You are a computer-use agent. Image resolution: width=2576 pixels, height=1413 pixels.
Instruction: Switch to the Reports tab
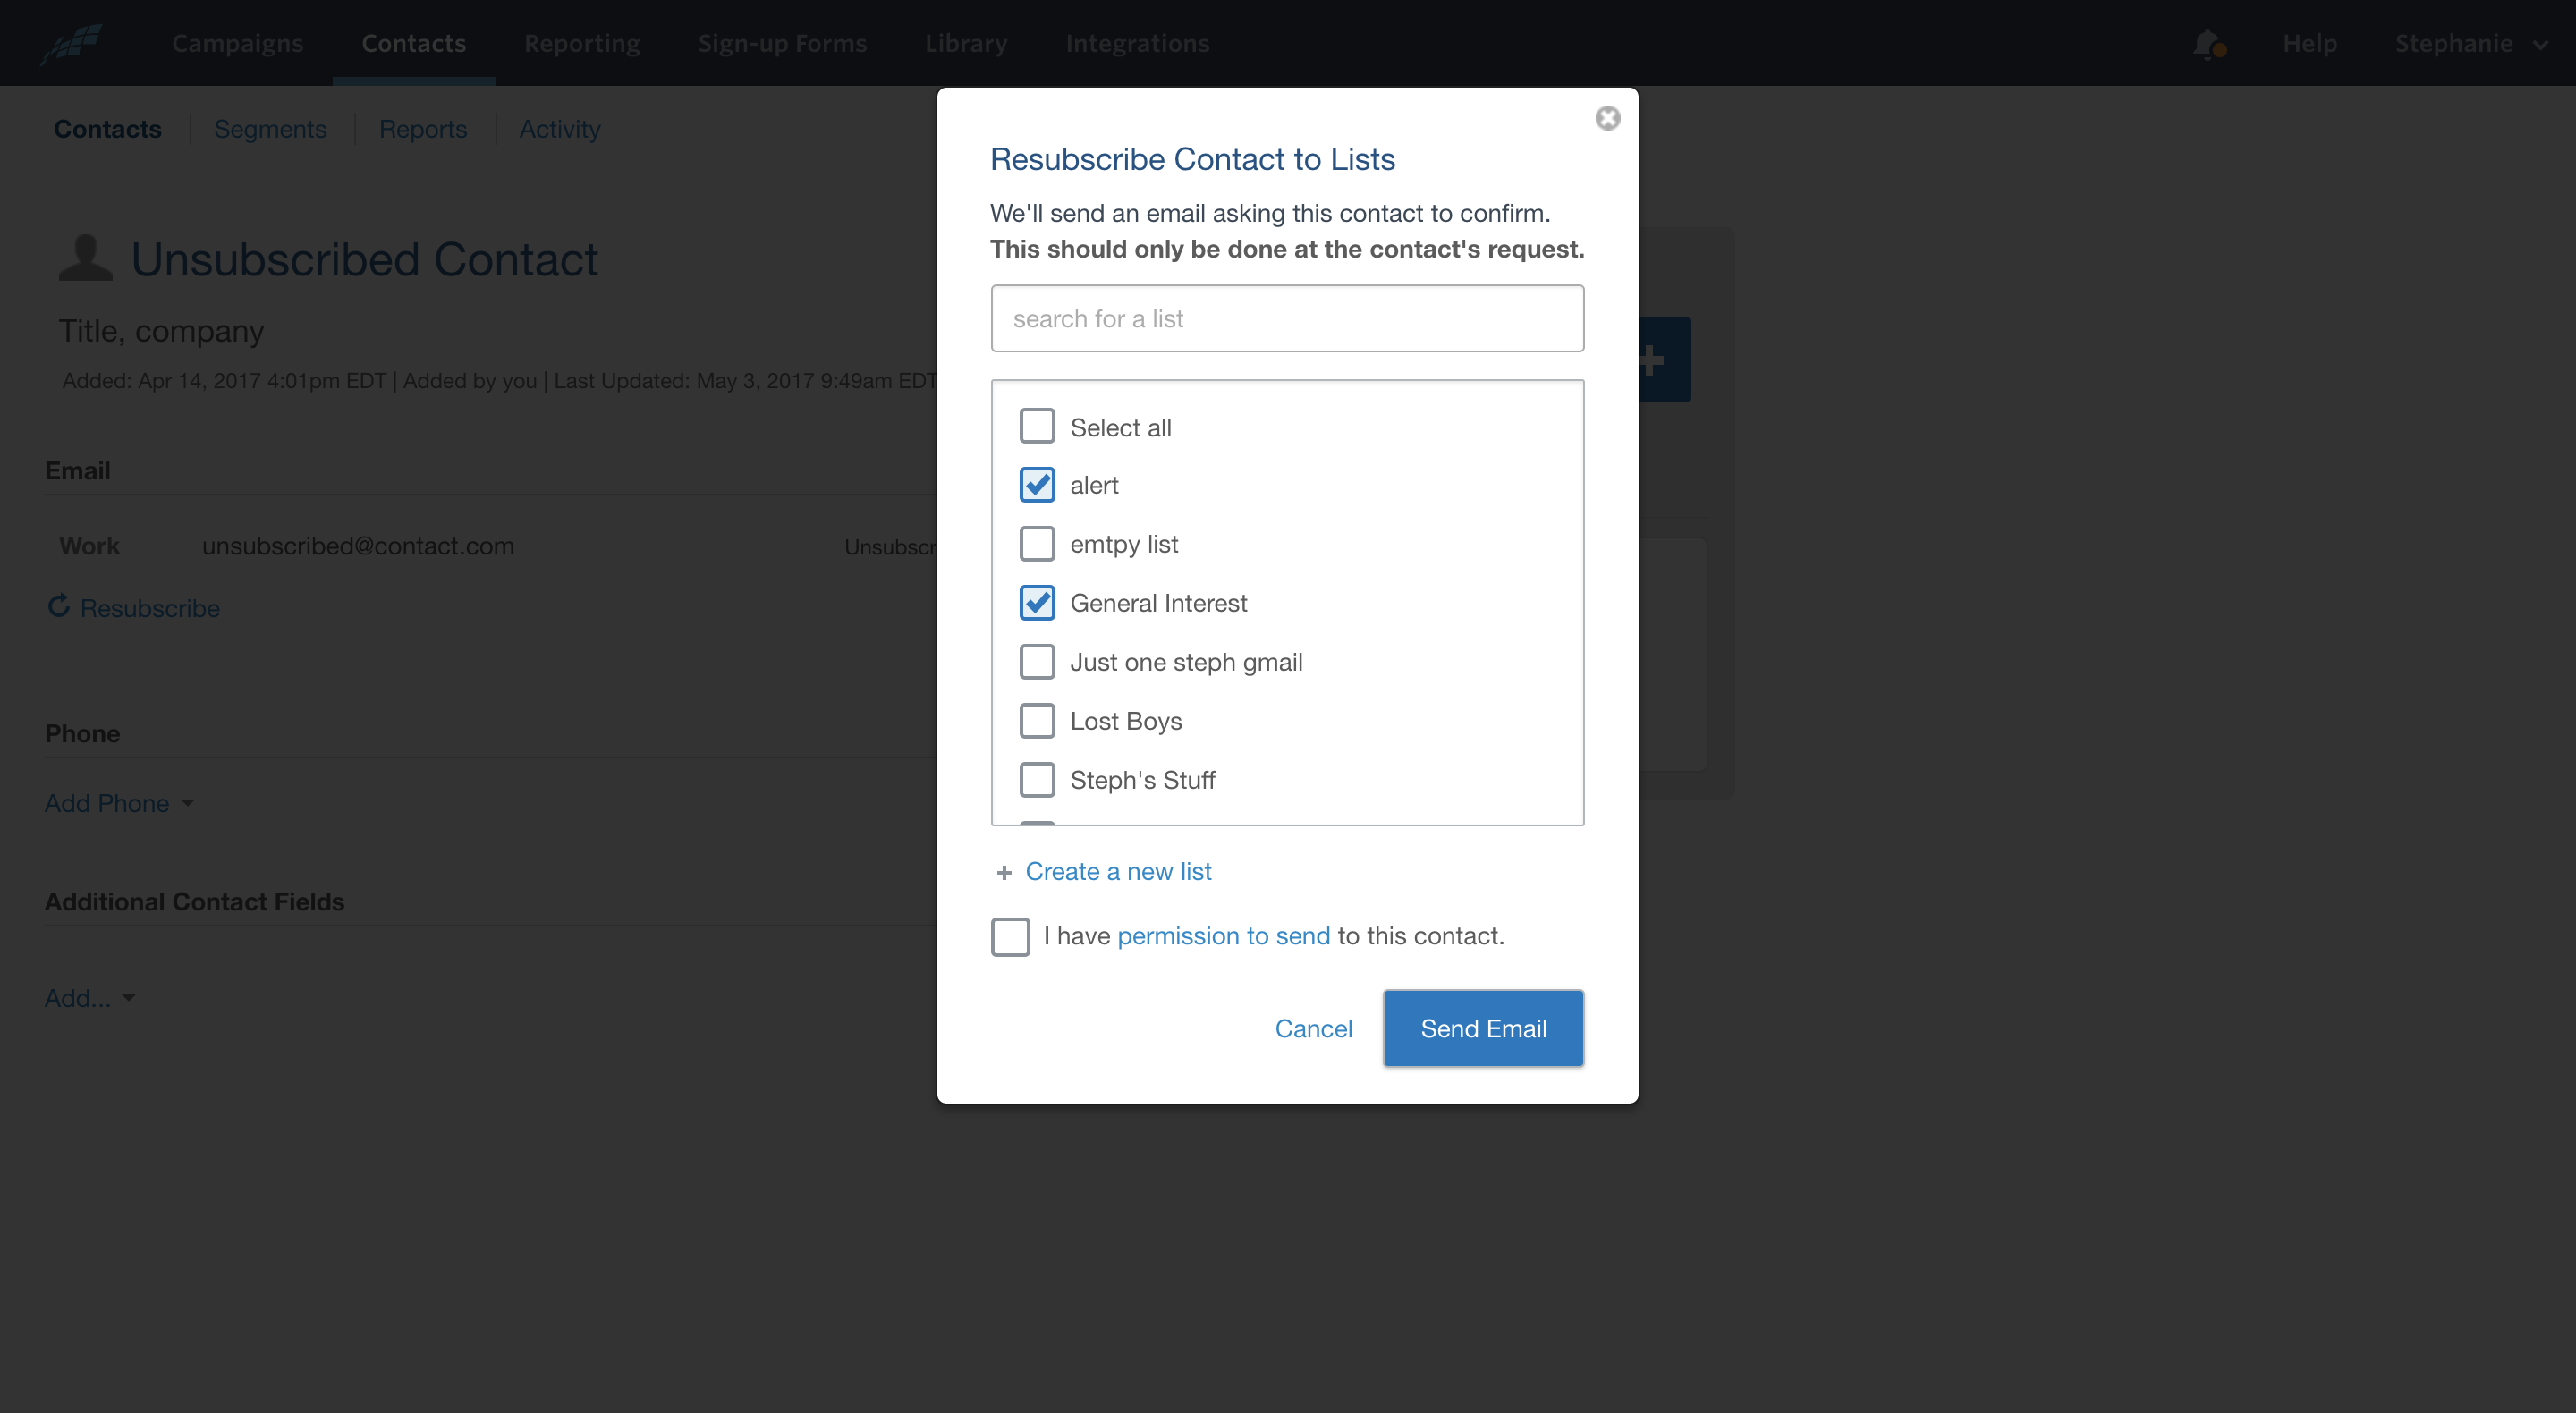pos(423,129)
